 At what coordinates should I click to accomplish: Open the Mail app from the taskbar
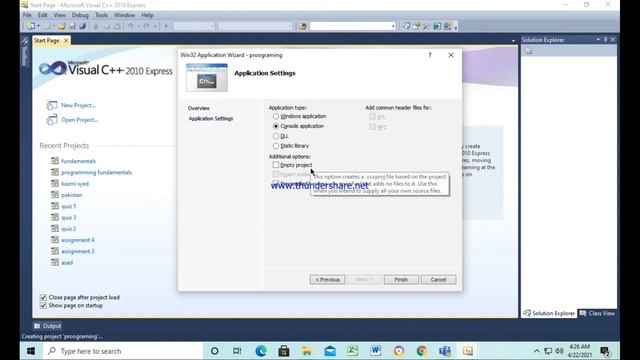coord(330,351)
